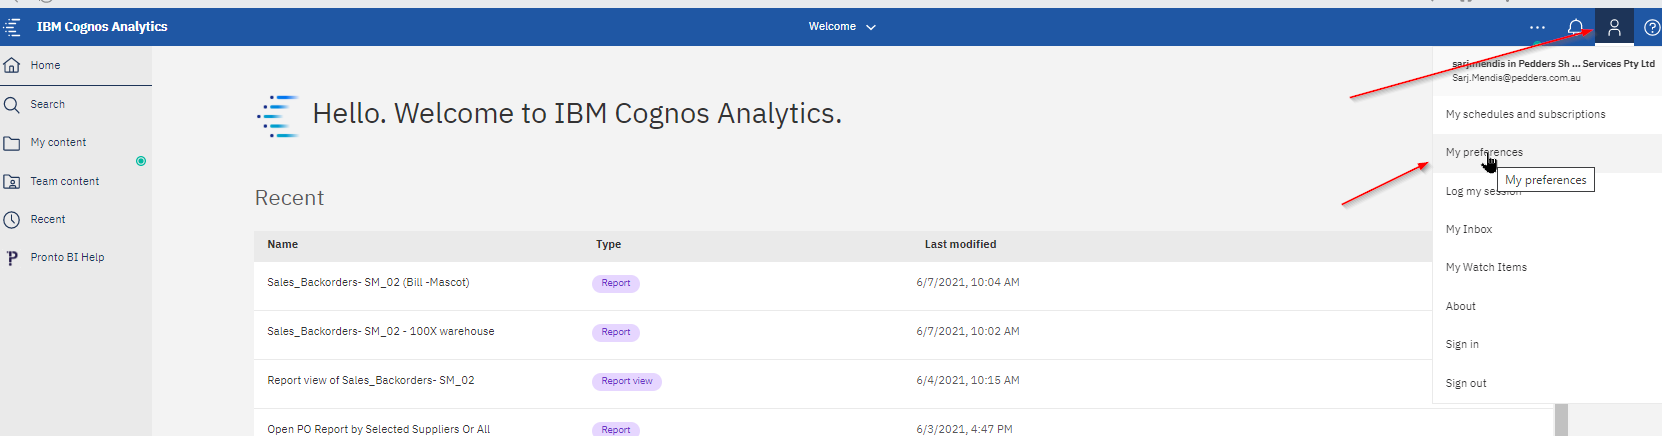Open Home in the side navigation
Screen dimensions: 1662x436
[45, 65]
